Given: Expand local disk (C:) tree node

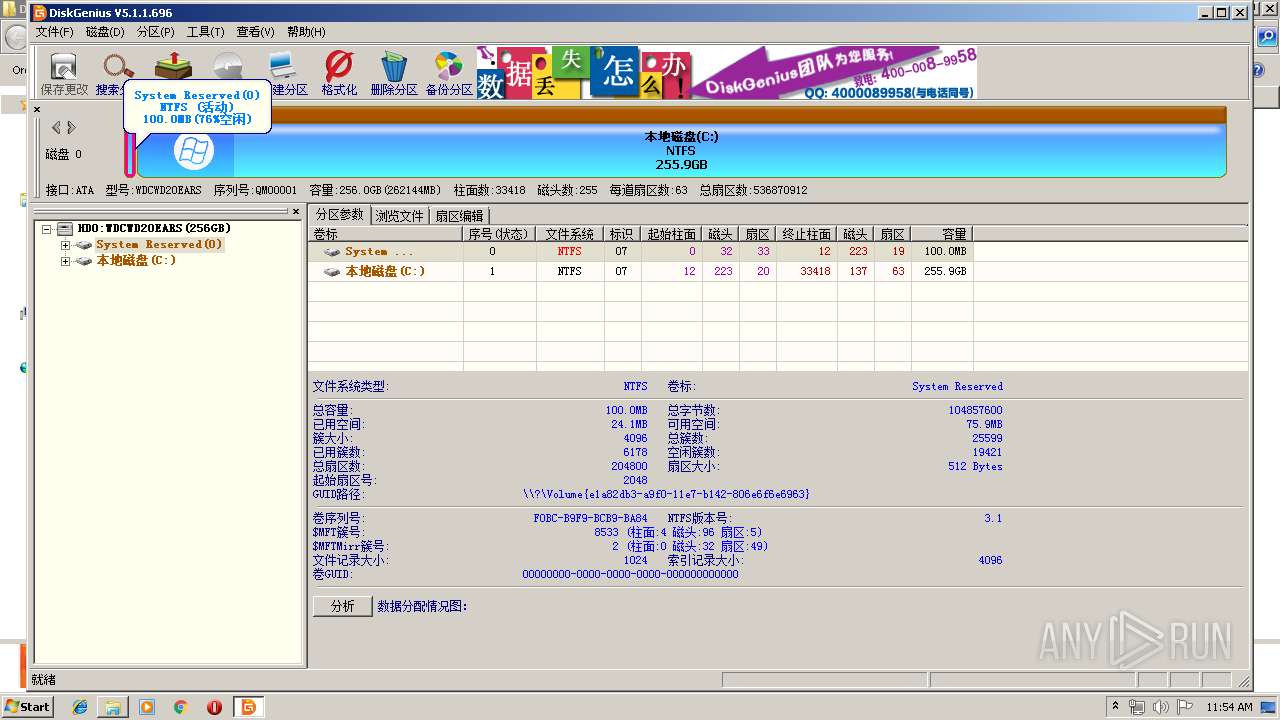Looking at the screenshot, I should click(x=66, y=261).
